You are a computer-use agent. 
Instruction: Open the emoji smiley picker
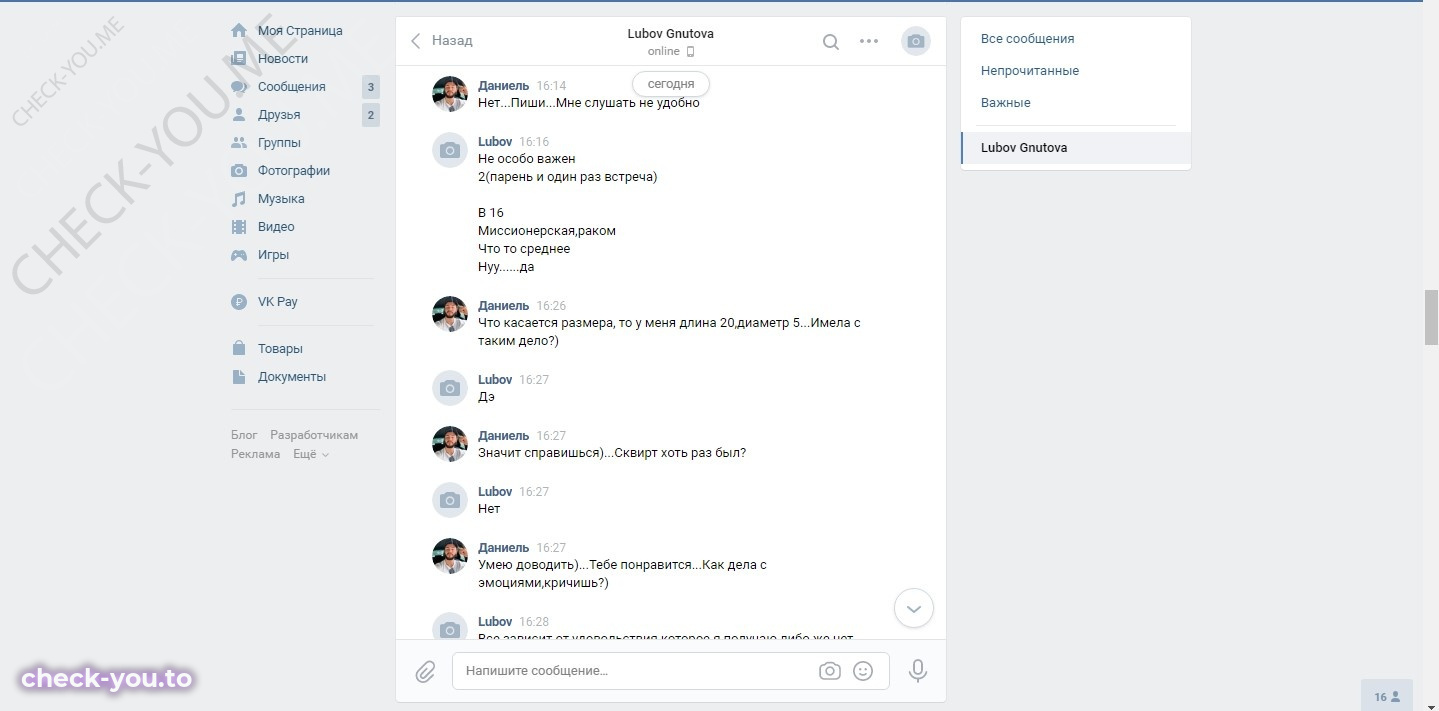tap(863, 671)
